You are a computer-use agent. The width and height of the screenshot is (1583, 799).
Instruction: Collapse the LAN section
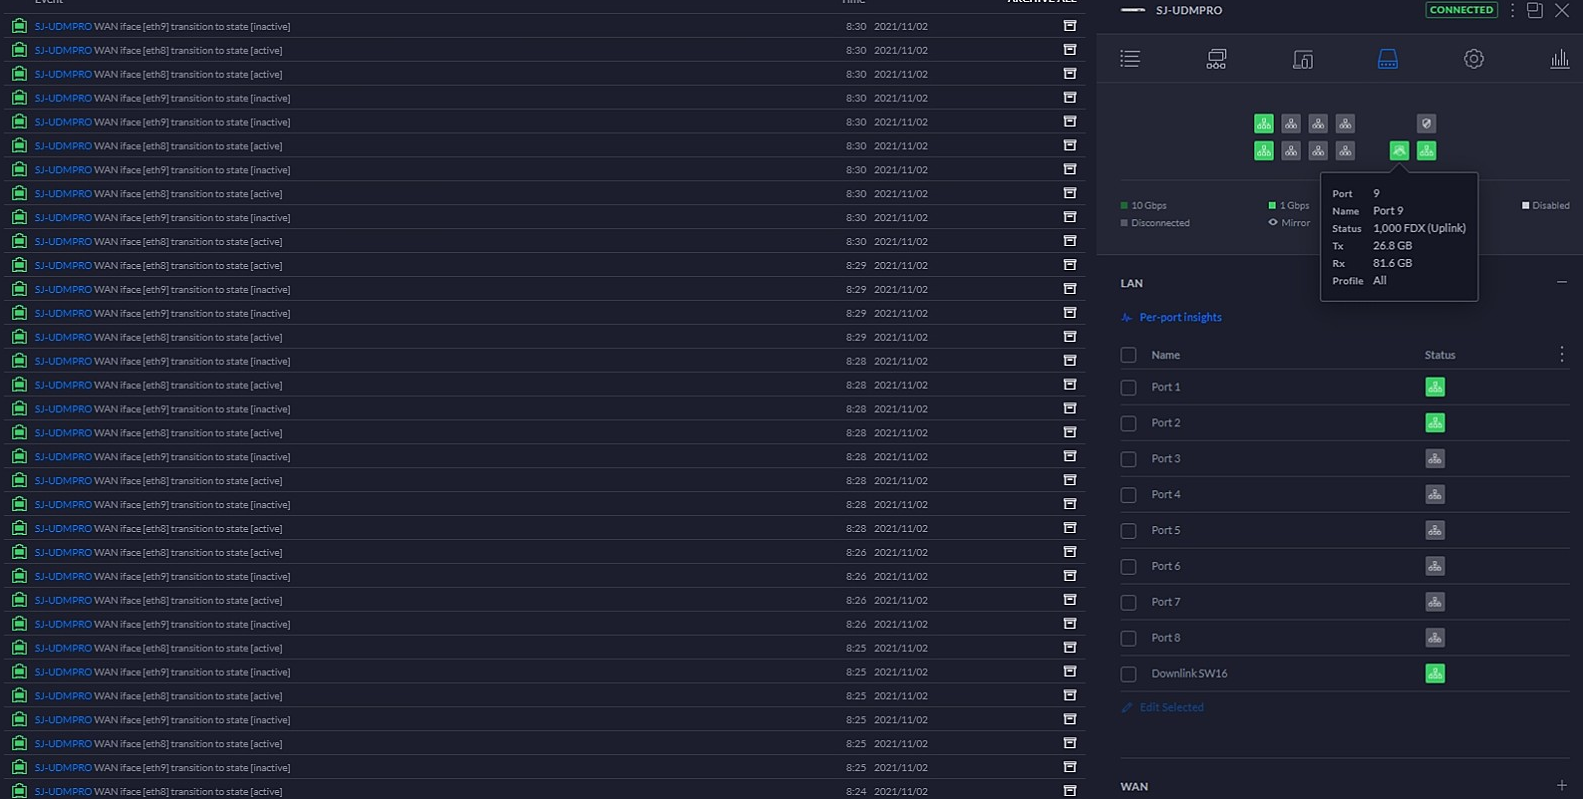pyautogui.click(x=1561, y=283)
